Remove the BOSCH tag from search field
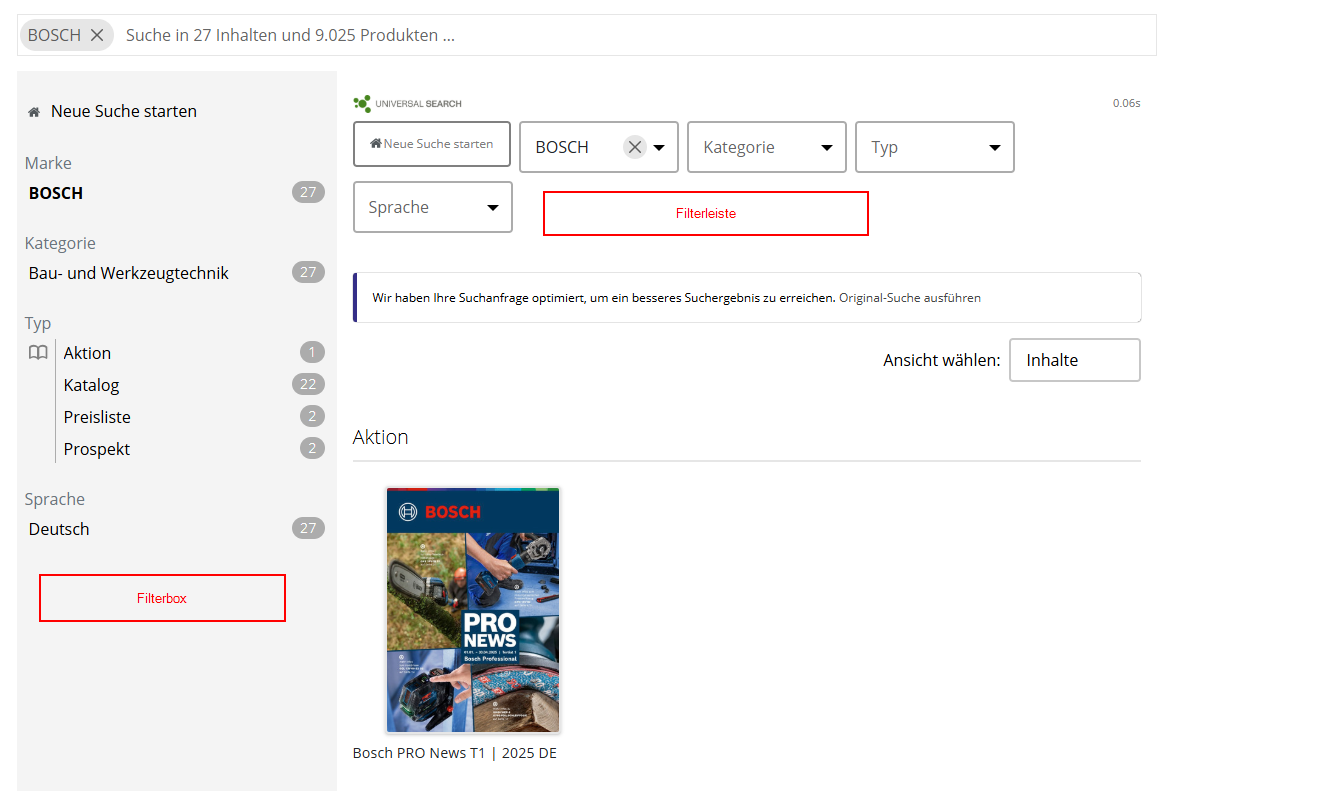 pos(97,35)
